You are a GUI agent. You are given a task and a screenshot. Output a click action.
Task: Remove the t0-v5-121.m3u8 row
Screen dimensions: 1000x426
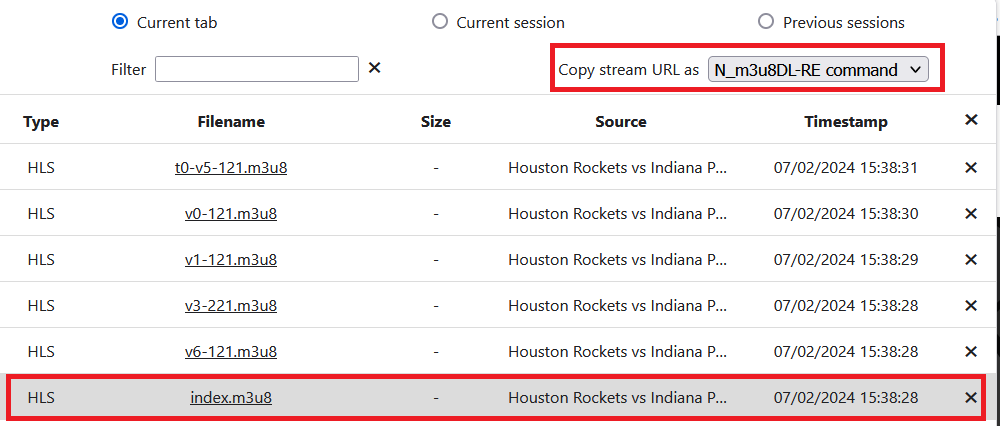970,168
